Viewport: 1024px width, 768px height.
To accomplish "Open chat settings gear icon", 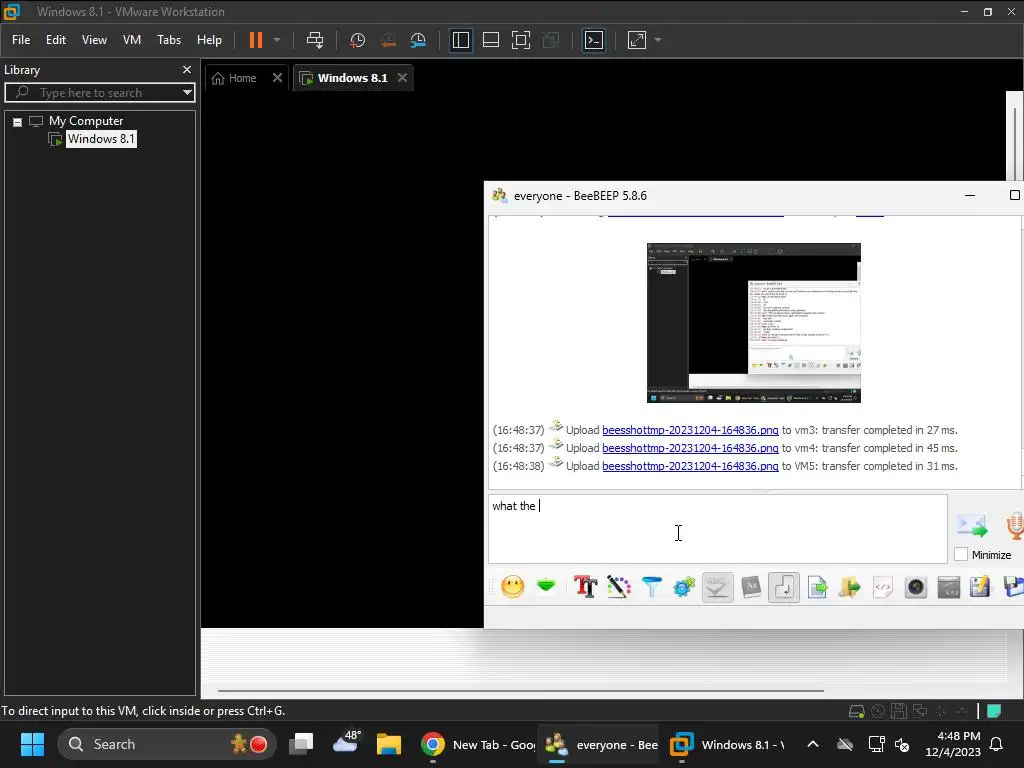I will [684, 586].
